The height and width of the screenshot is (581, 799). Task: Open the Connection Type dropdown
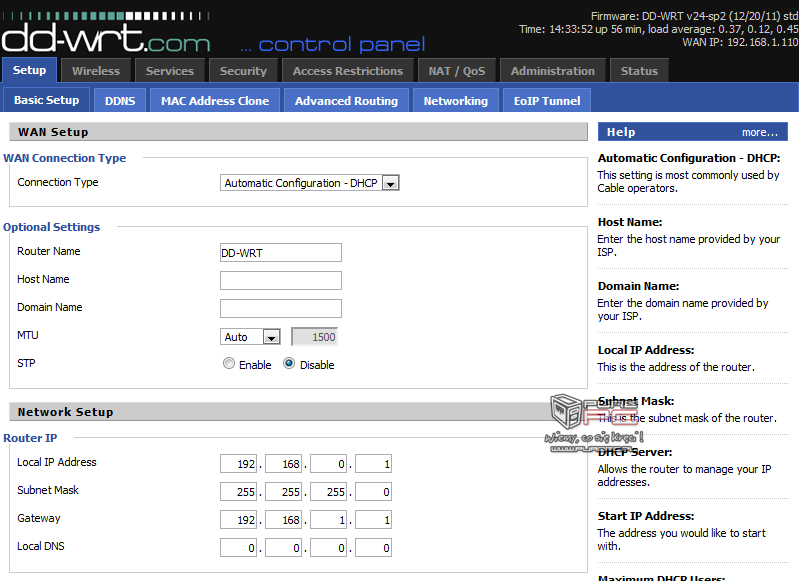click(309, 183)
